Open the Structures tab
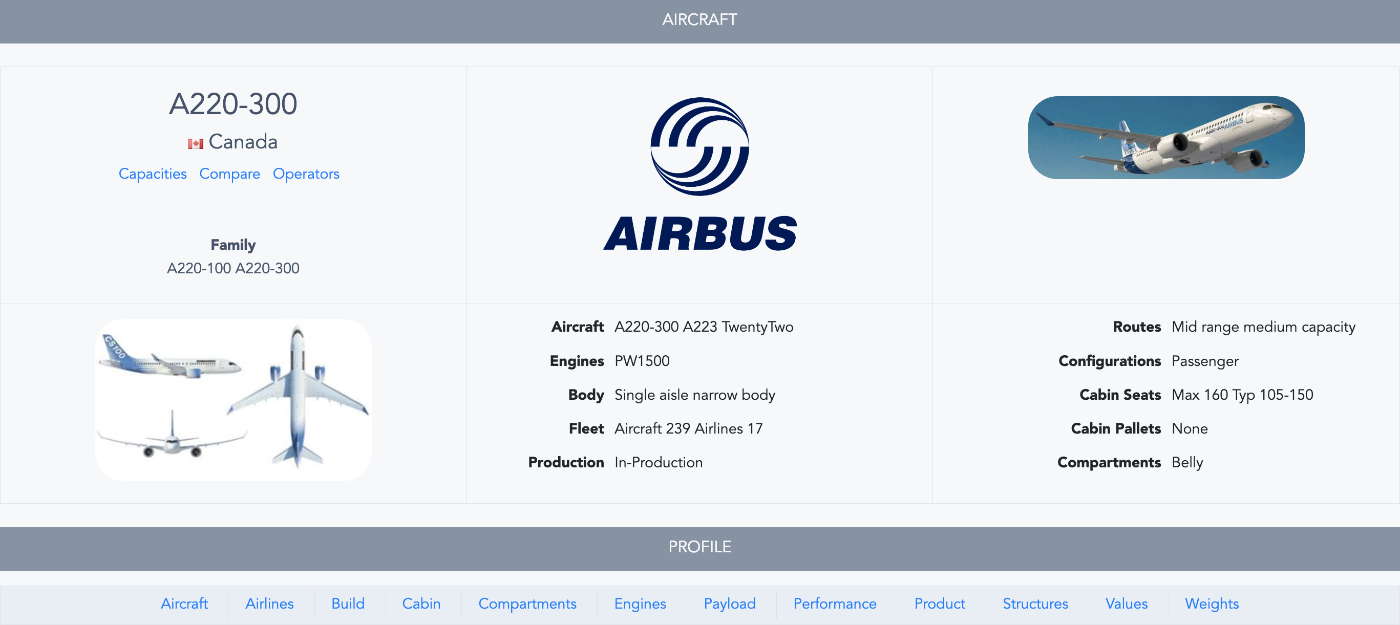Image resolution: width=1400 pixels, height=625 pixels. coord(1035,604)
